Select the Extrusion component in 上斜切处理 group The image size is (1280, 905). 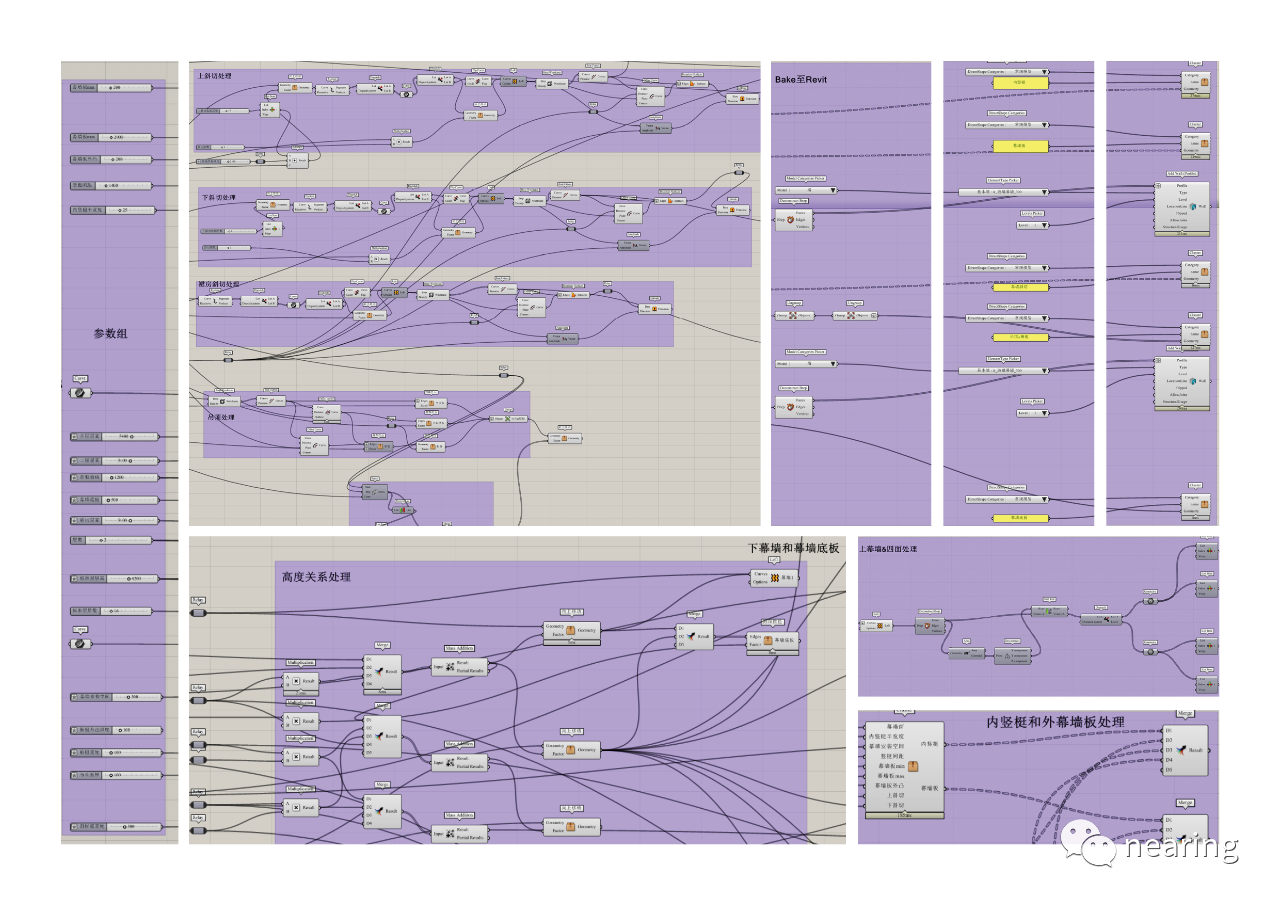tap(742, 99)
